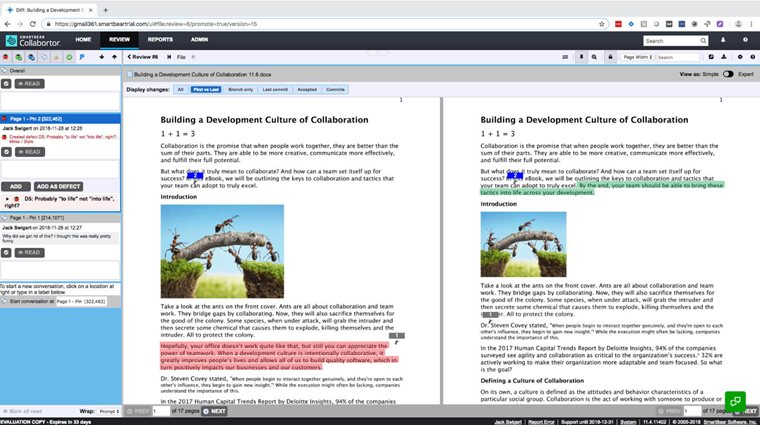
Task: Open the green chat bubble widget
Action: click(x=735, y=401)
